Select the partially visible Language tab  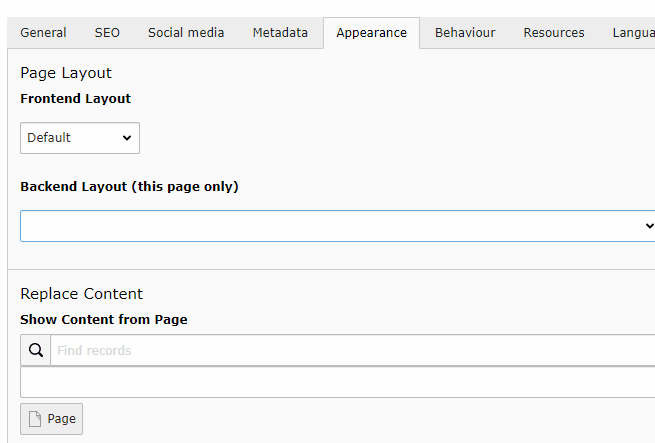coord(632,33)
